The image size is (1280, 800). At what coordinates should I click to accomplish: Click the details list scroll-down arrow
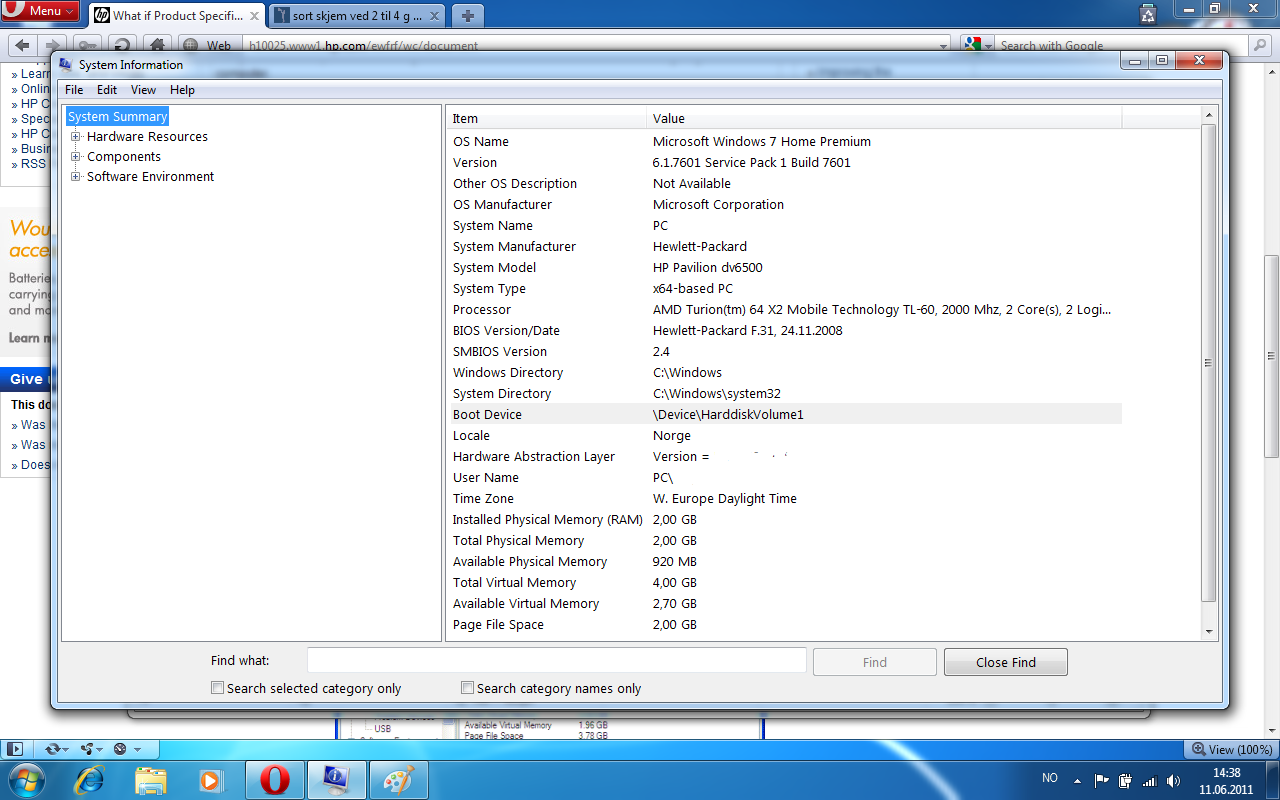[1209, 631]
